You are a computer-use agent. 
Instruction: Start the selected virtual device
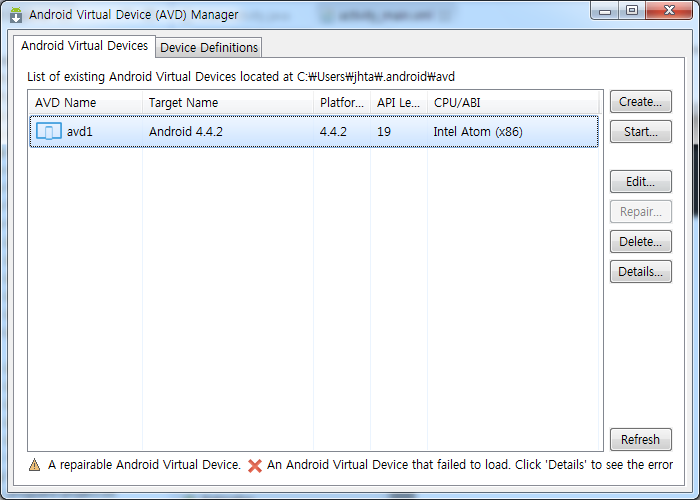[641, 132]
